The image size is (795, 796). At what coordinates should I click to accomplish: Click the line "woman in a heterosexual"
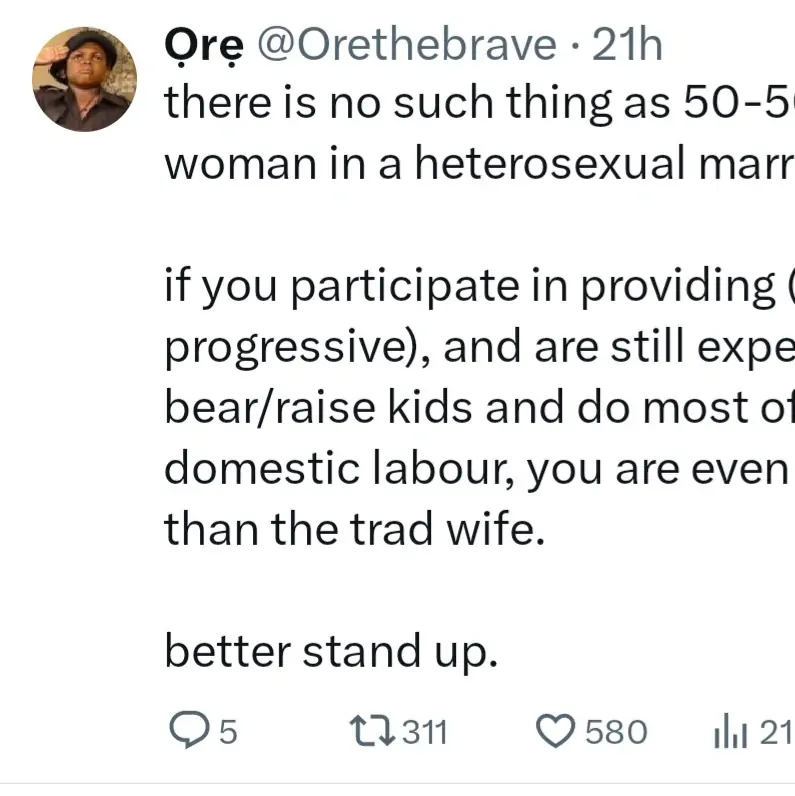478,163
